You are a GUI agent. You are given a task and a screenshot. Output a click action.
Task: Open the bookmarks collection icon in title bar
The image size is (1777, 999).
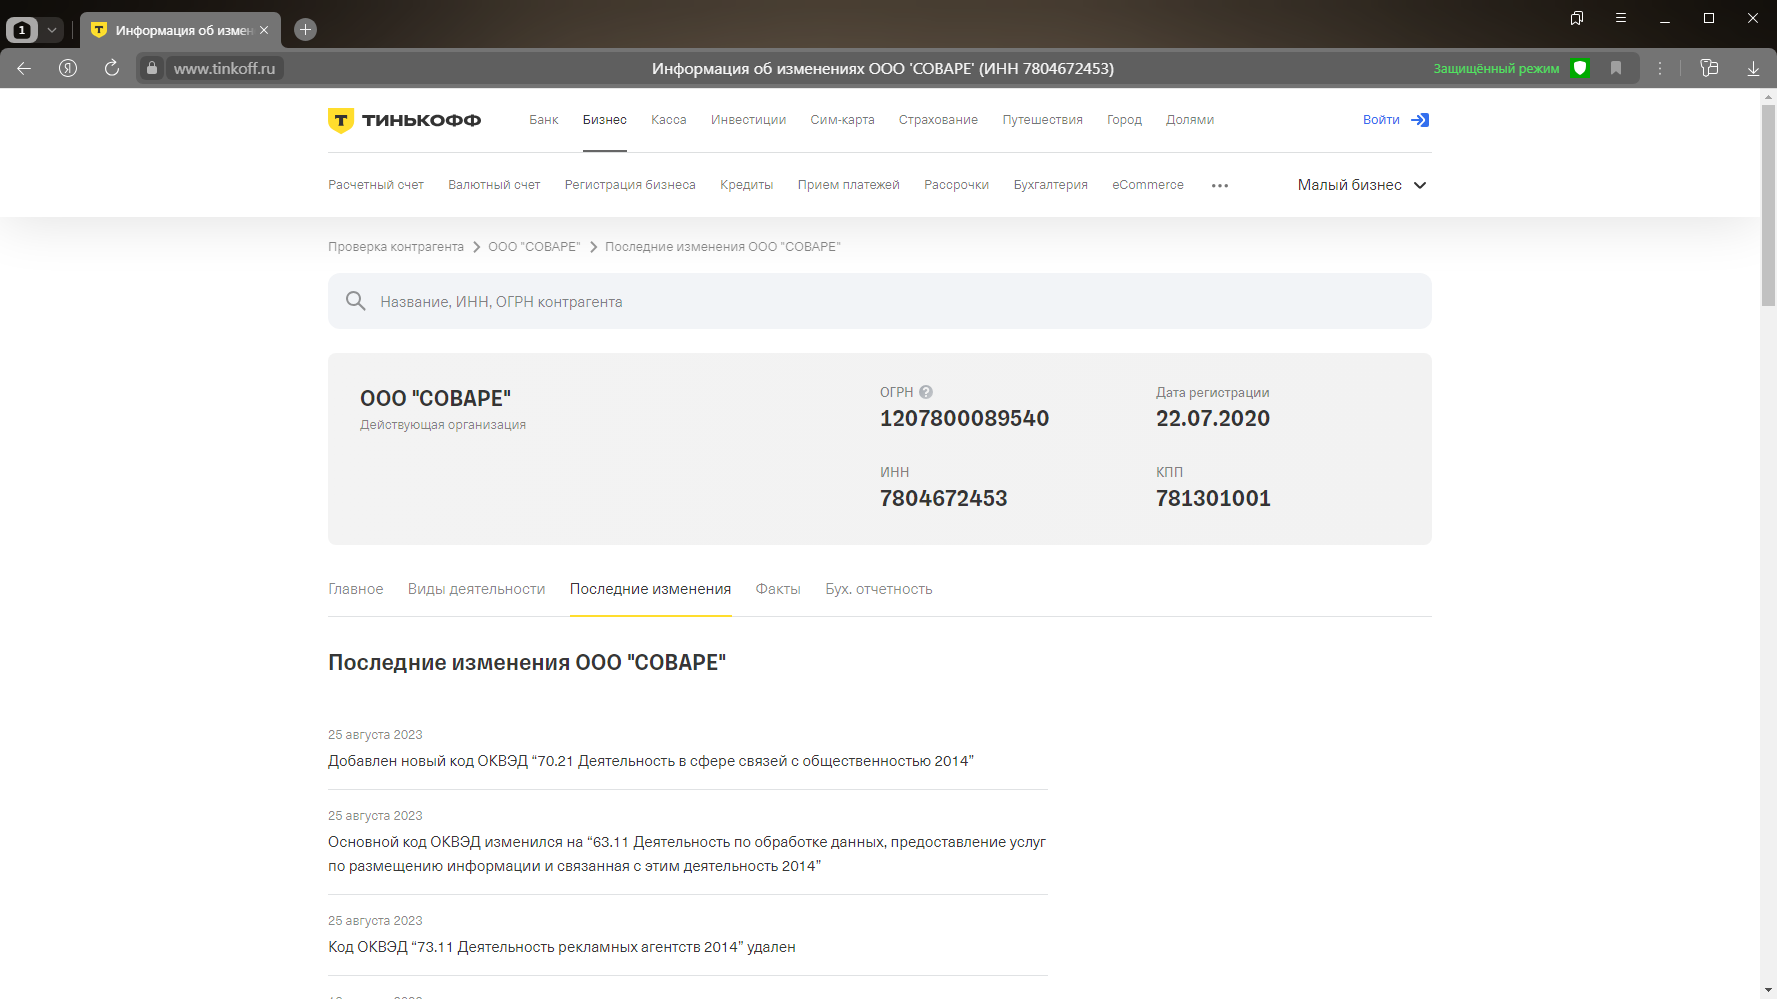[x=1577, y=18]
